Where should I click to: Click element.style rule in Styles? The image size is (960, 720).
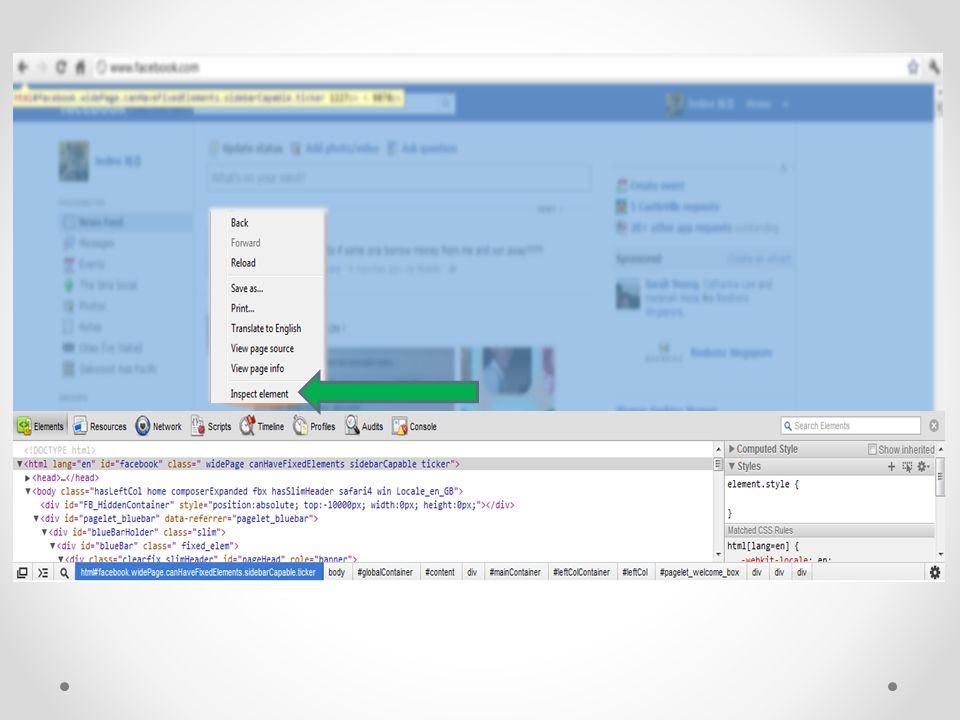[763, 484]
